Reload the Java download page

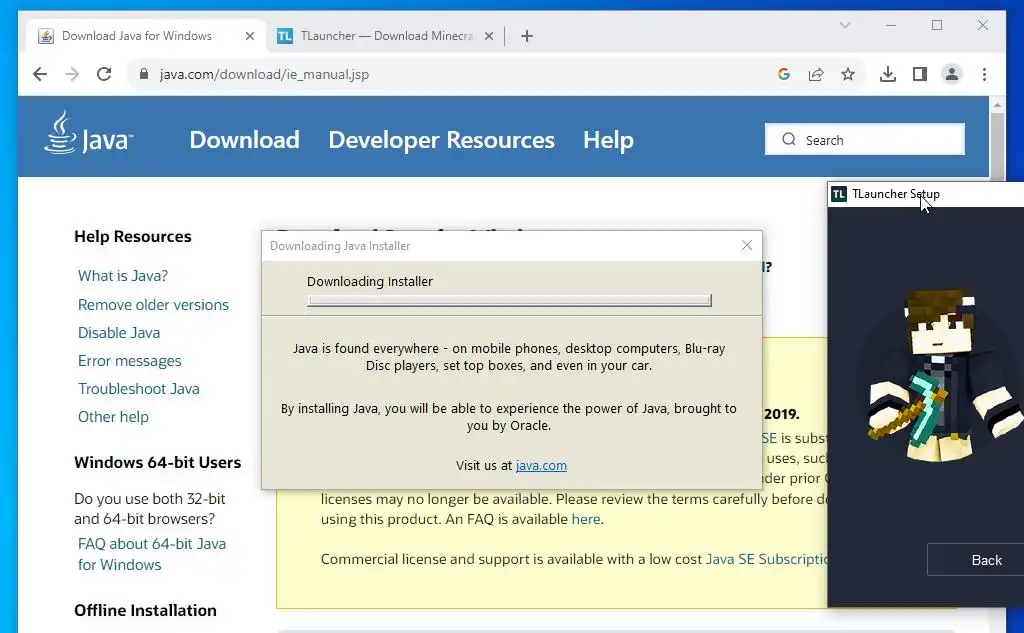click(x=104, y=74)
